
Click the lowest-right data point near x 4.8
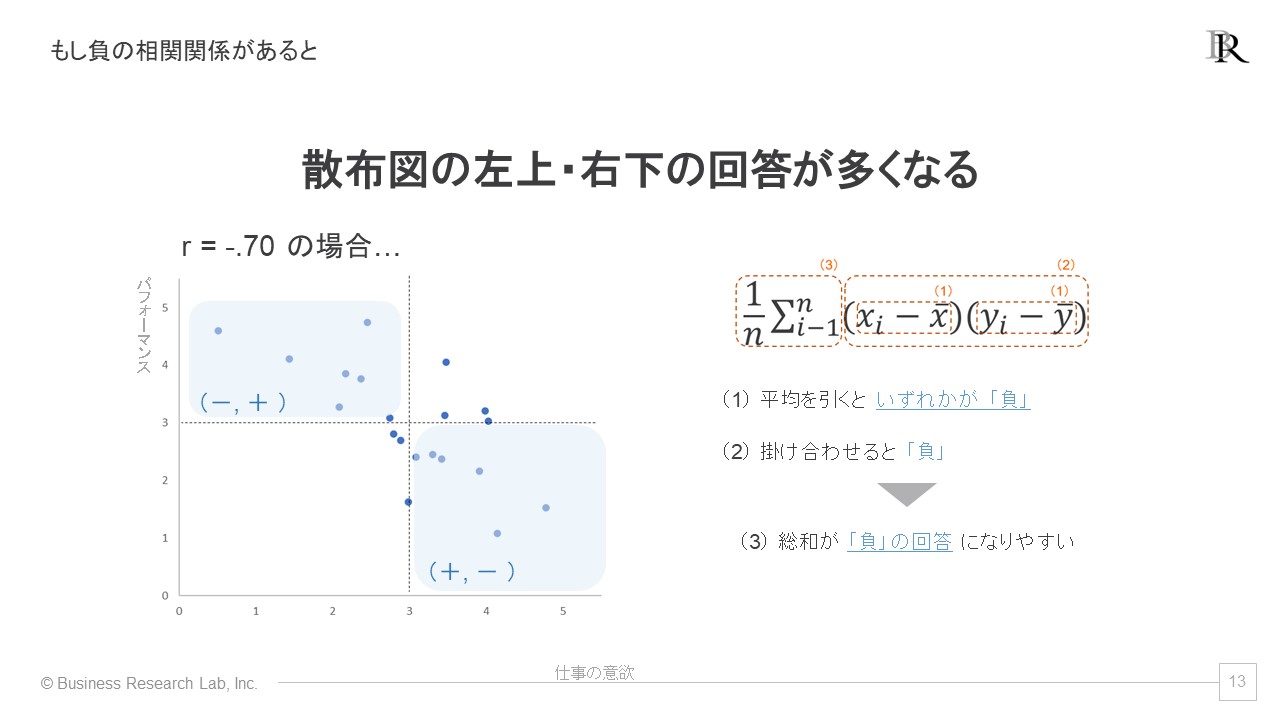click(x=546, y=508)
